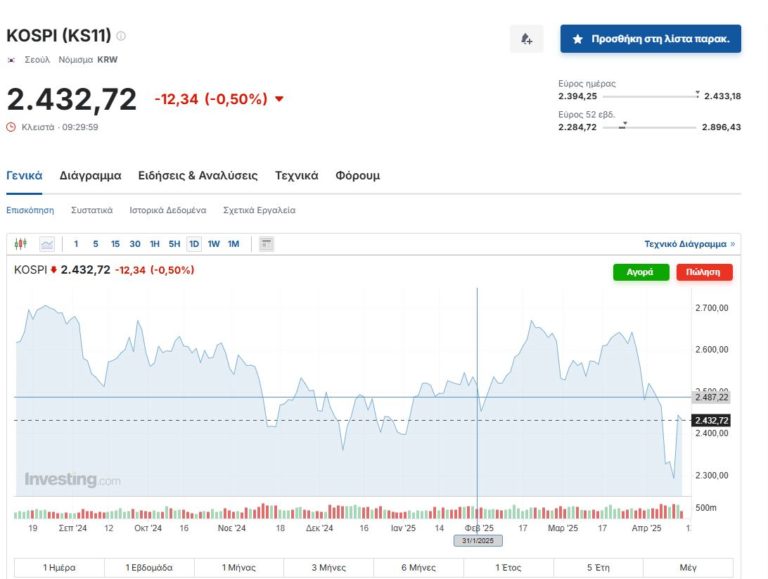Expand the red price change arrow
This screenshot has height=579, width=768.
(x=279, y=99)
